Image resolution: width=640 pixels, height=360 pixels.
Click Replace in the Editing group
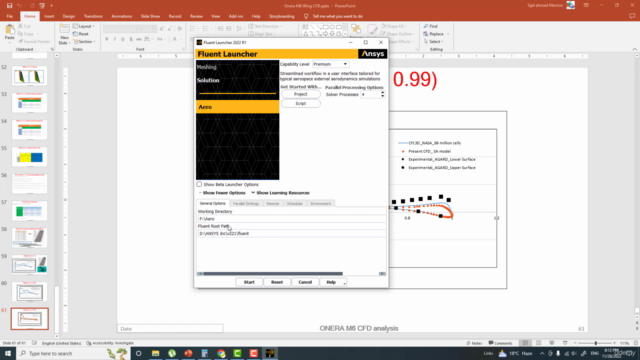click(433, 34)
